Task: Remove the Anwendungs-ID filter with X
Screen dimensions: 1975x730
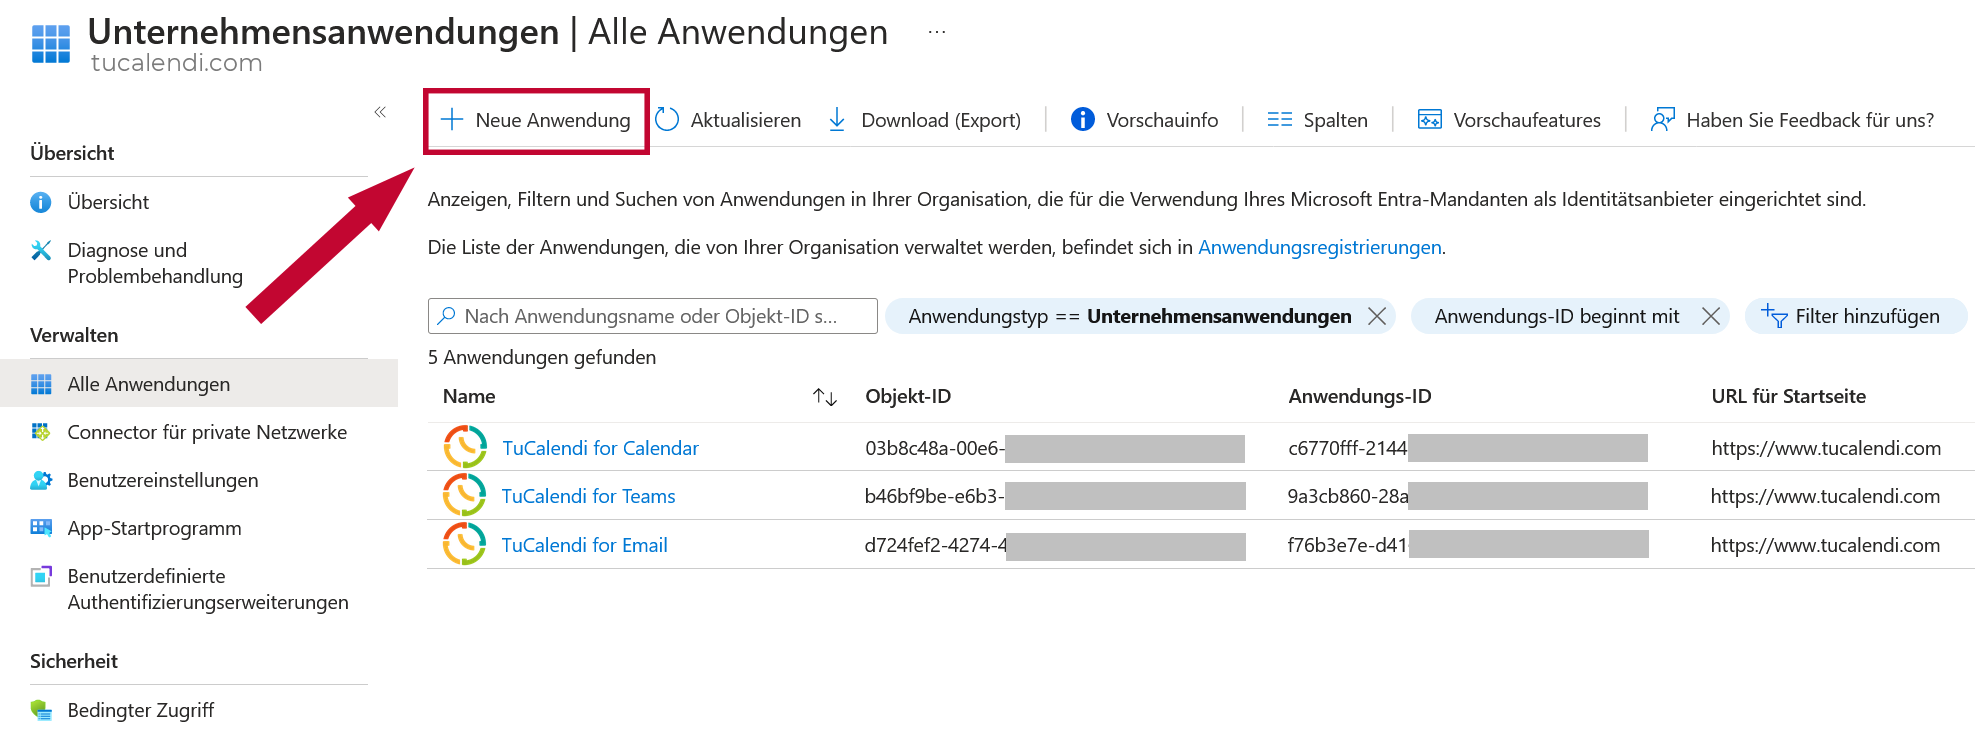Action: click(1711, 316)
